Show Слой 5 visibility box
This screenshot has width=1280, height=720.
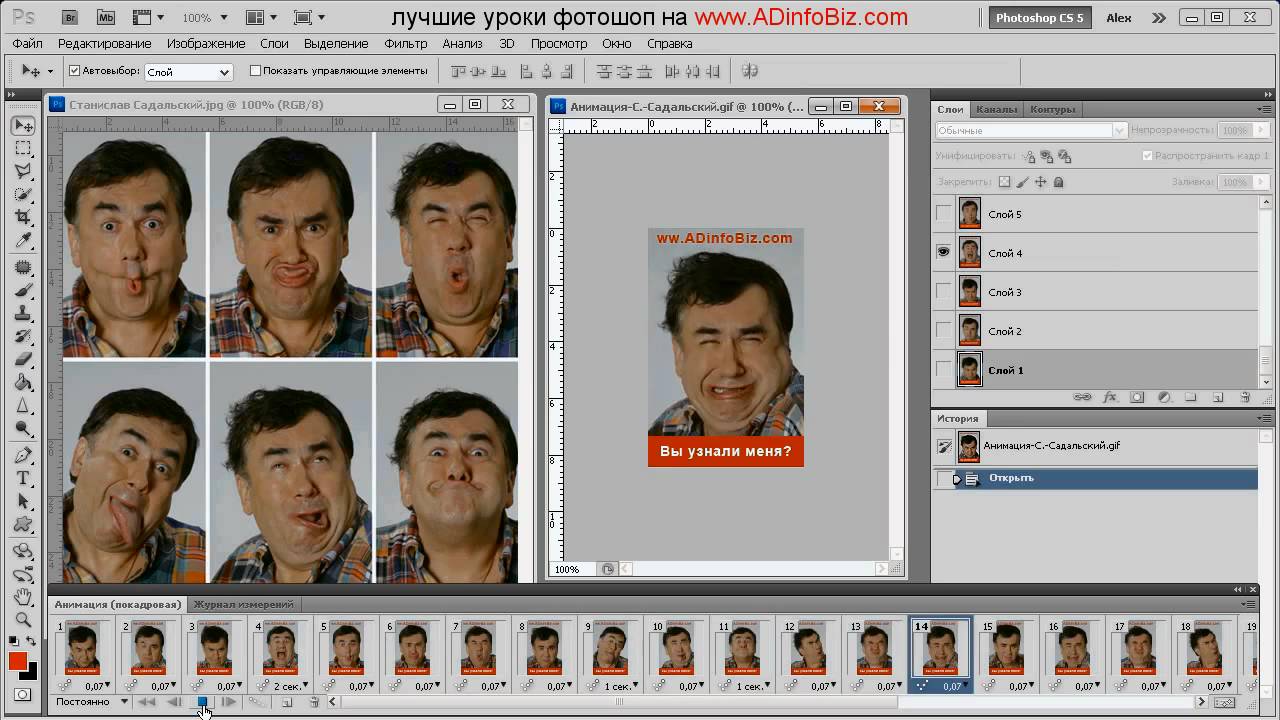tap(943, 213)
